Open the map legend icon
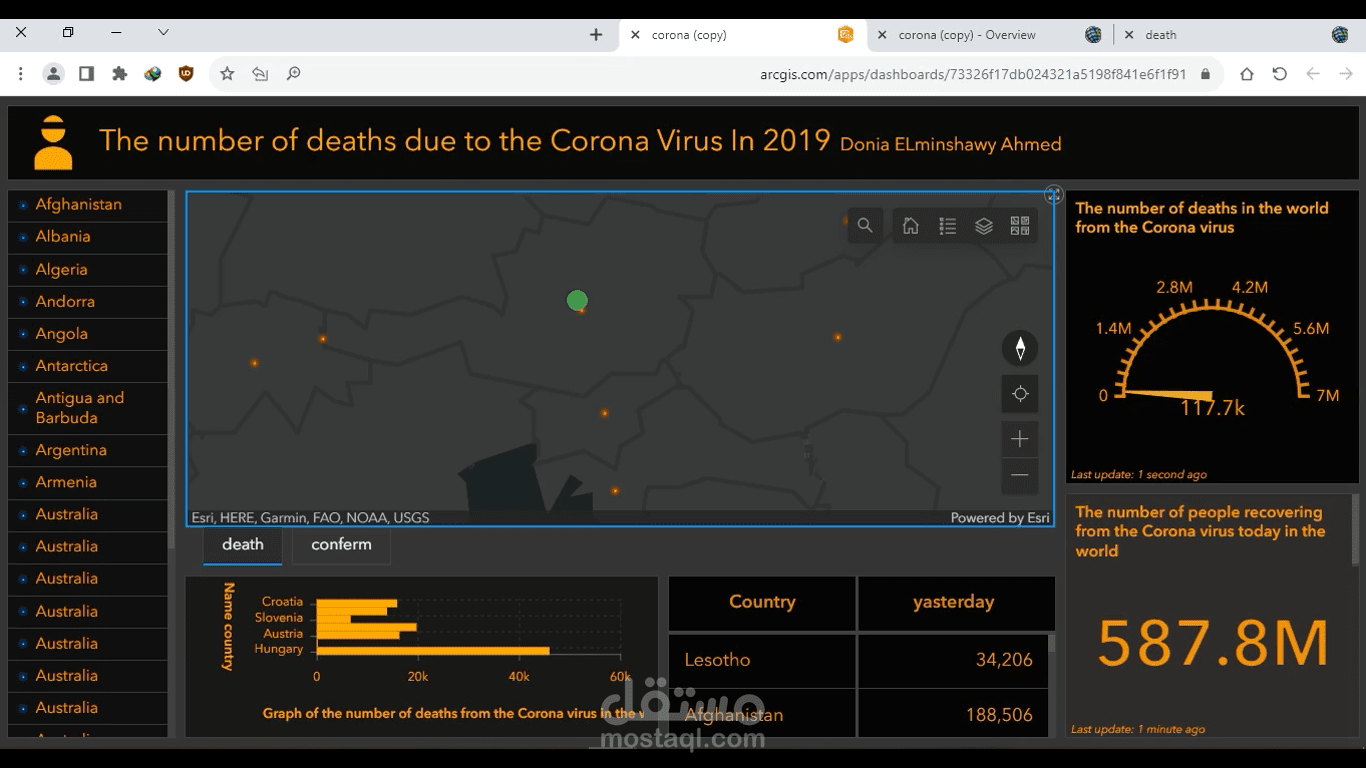Screen dimensions: 1366x768 pyautogui.click(x=947, y=225)
